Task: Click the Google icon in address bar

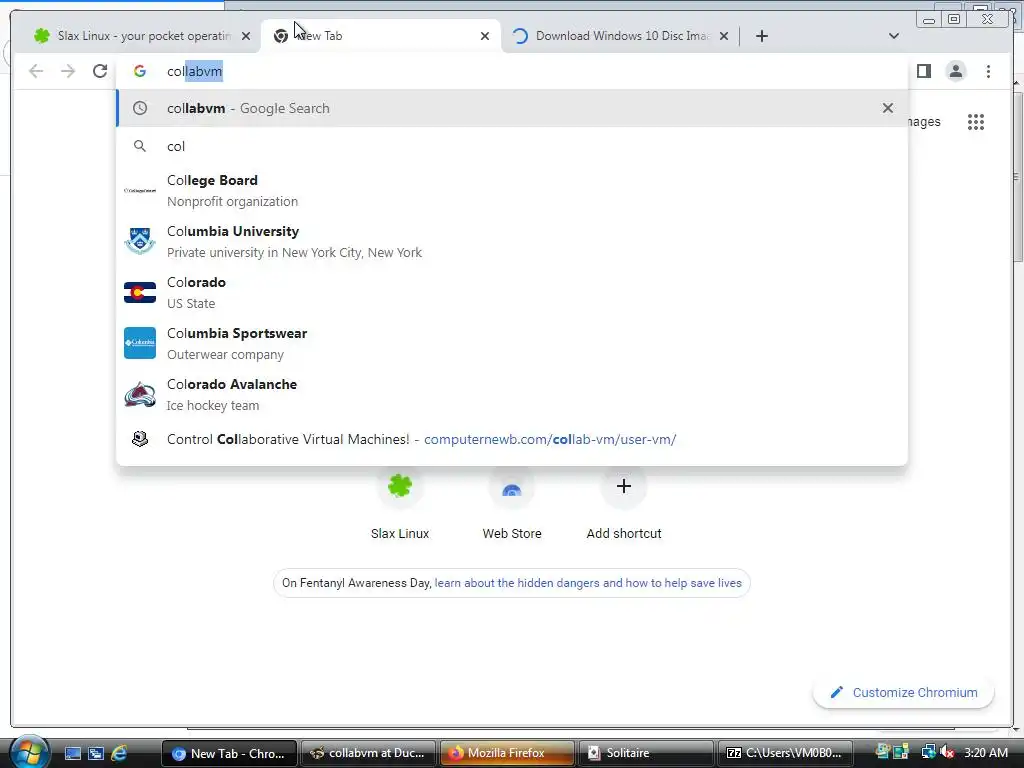Action: pyautogui.click(x=140, y=71)
